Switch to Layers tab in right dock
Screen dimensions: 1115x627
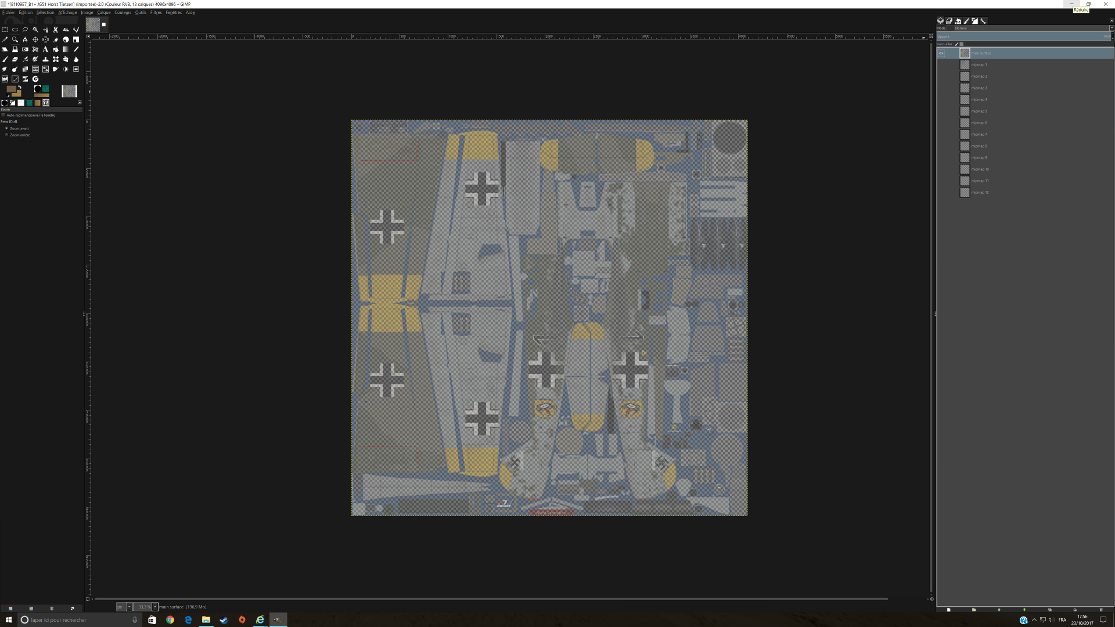[x=940, y=21]
